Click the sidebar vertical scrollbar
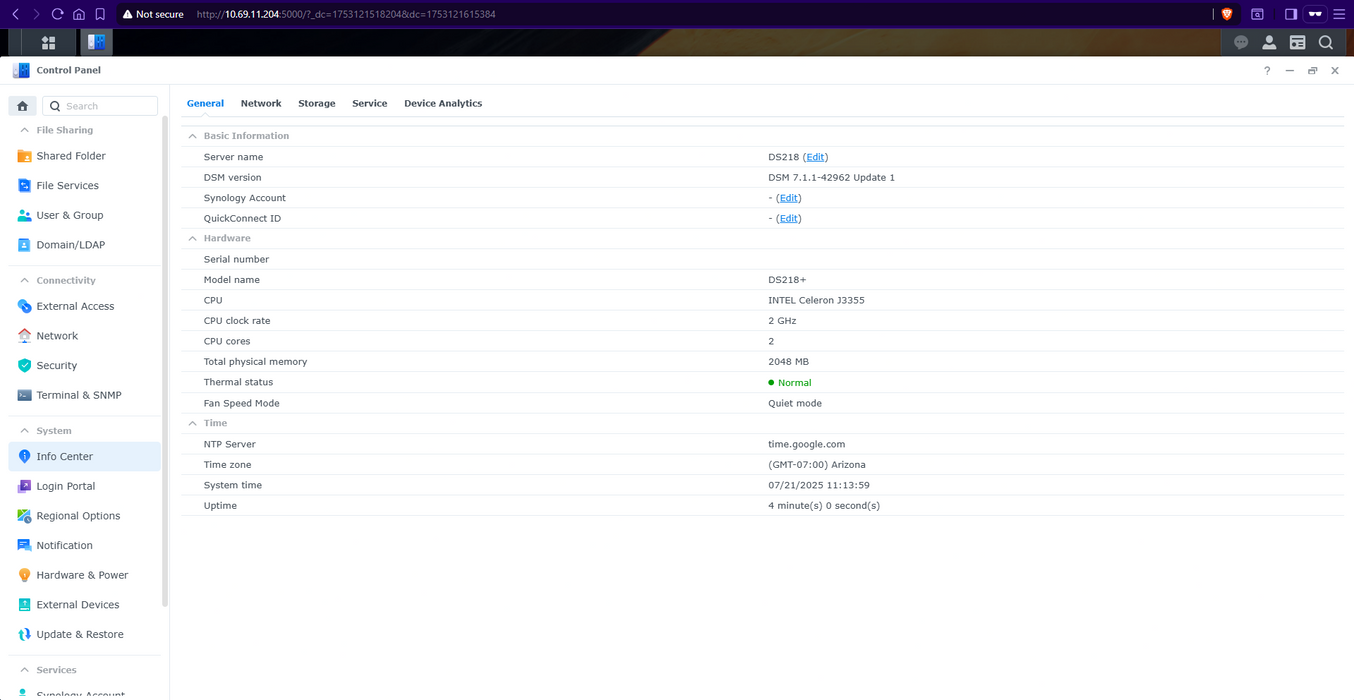 [165, 360]
